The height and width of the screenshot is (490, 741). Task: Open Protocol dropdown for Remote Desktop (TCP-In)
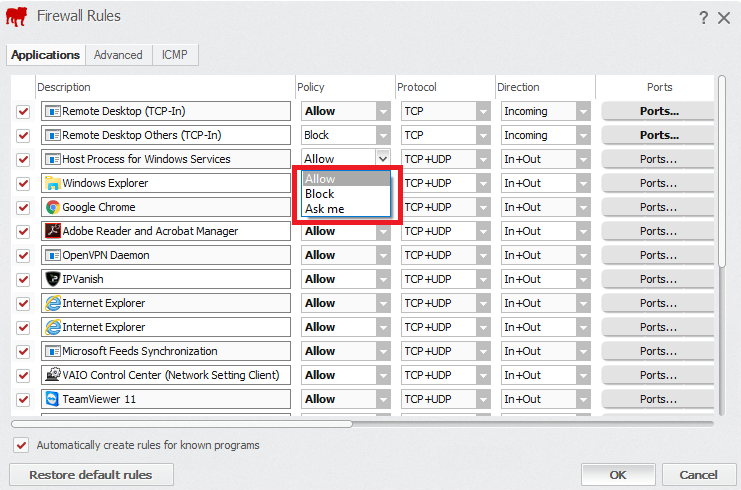click(483, 112)
